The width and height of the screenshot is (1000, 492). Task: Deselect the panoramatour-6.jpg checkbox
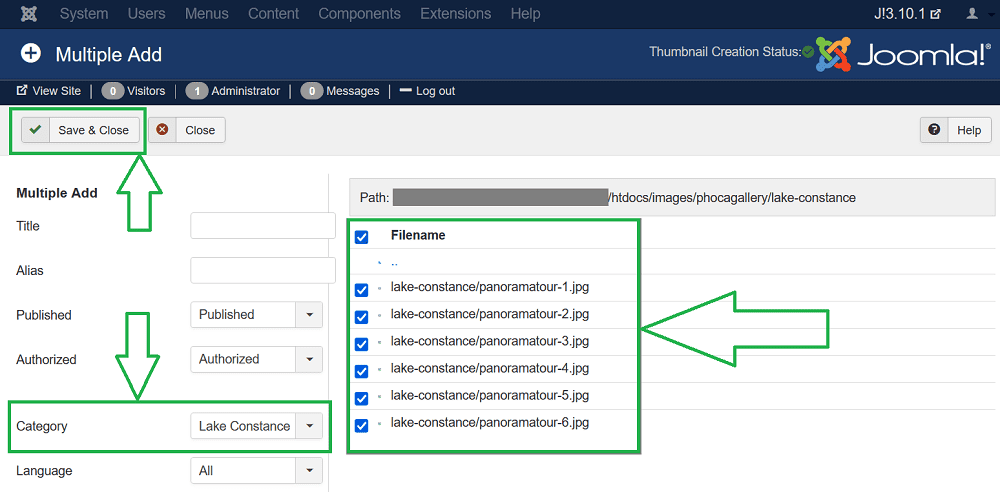pyautogui.click(x=362, y=425)
